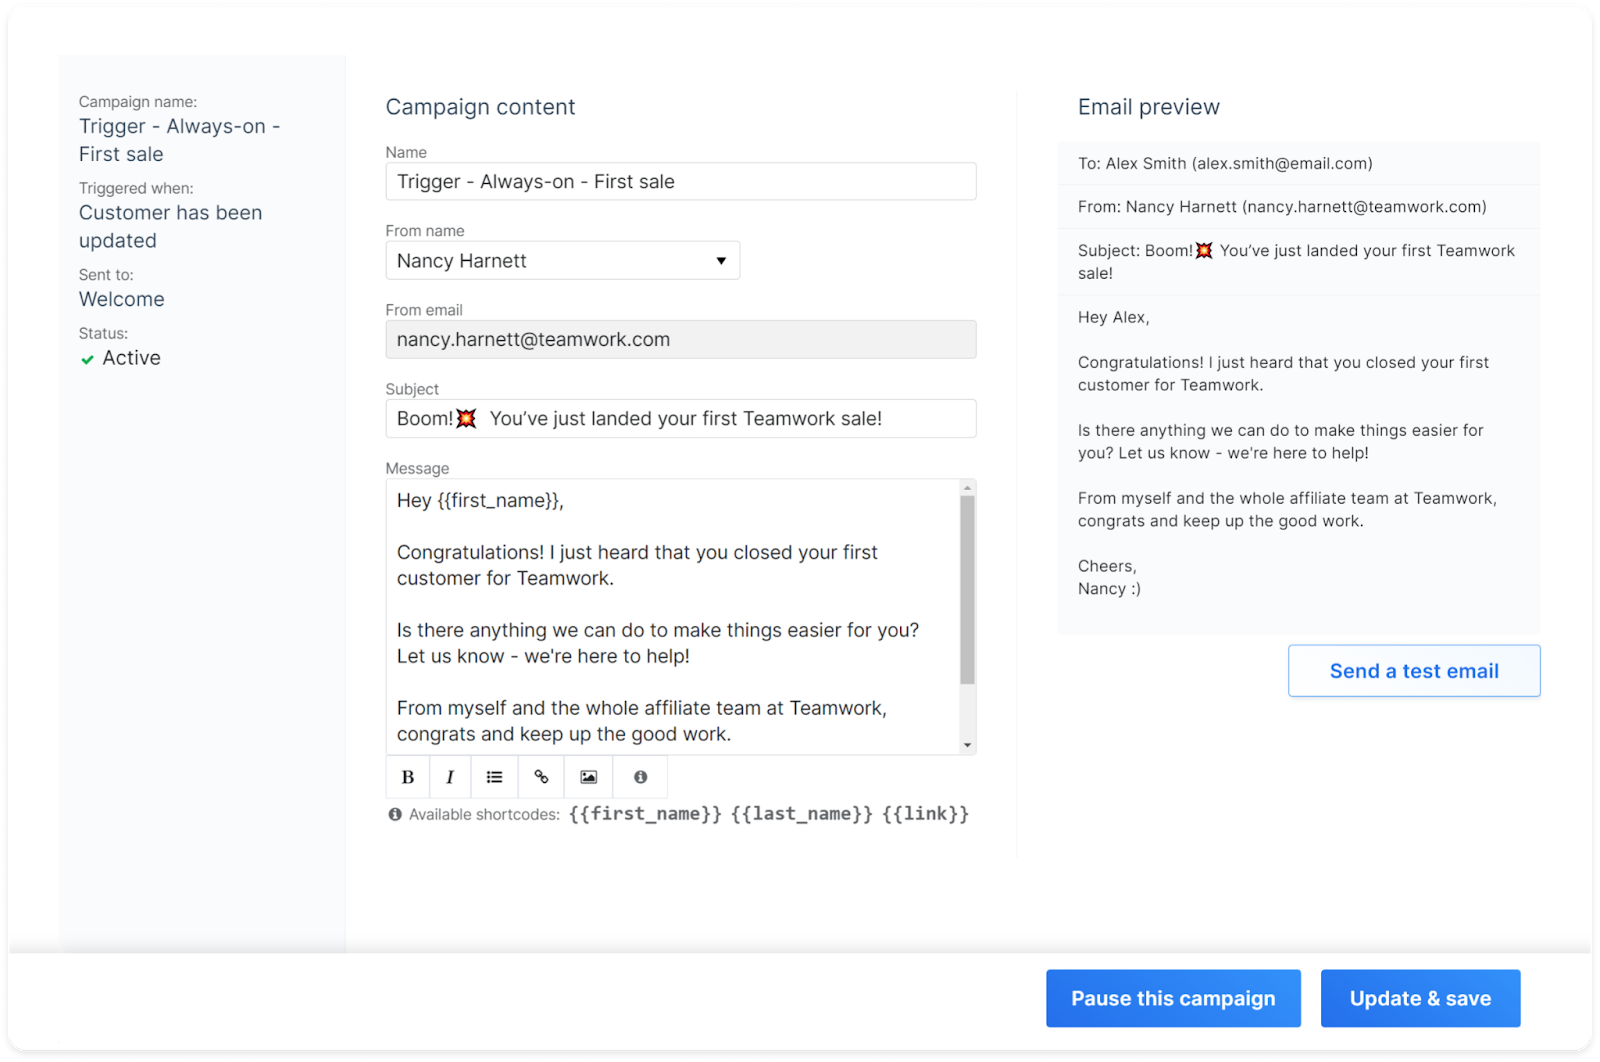1600x1062 pixels.
Task: Insert a bulleted list in the message
Action: pyautogui.click(x=494, y=777)
